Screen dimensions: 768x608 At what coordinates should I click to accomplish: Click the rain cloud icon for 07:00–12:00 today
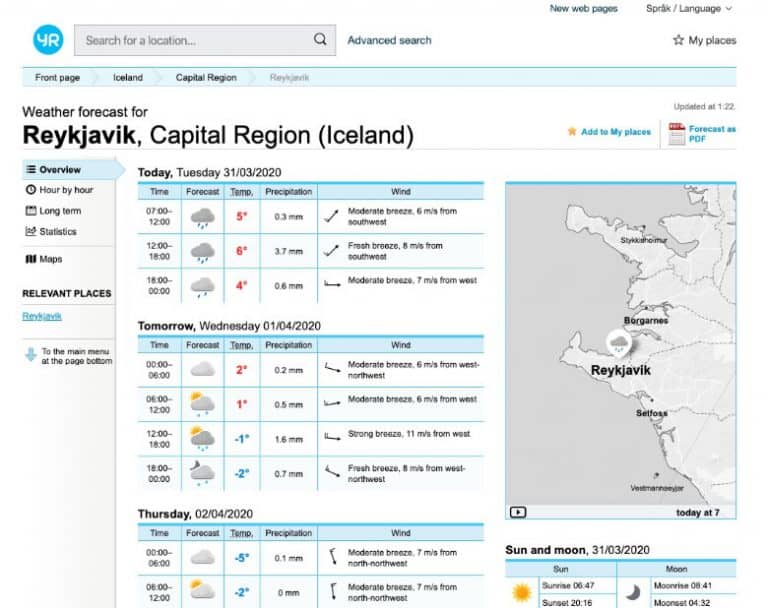202,217
